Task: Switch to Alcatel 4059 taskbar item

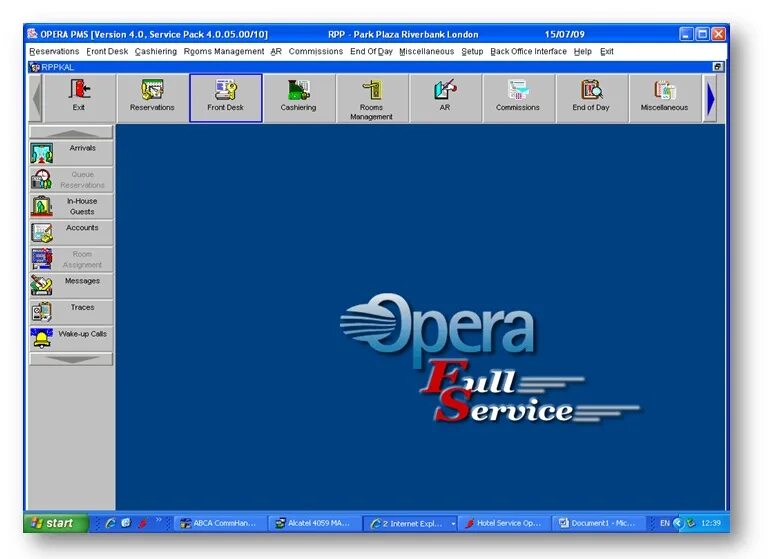Action: click(x=314, y=524)
